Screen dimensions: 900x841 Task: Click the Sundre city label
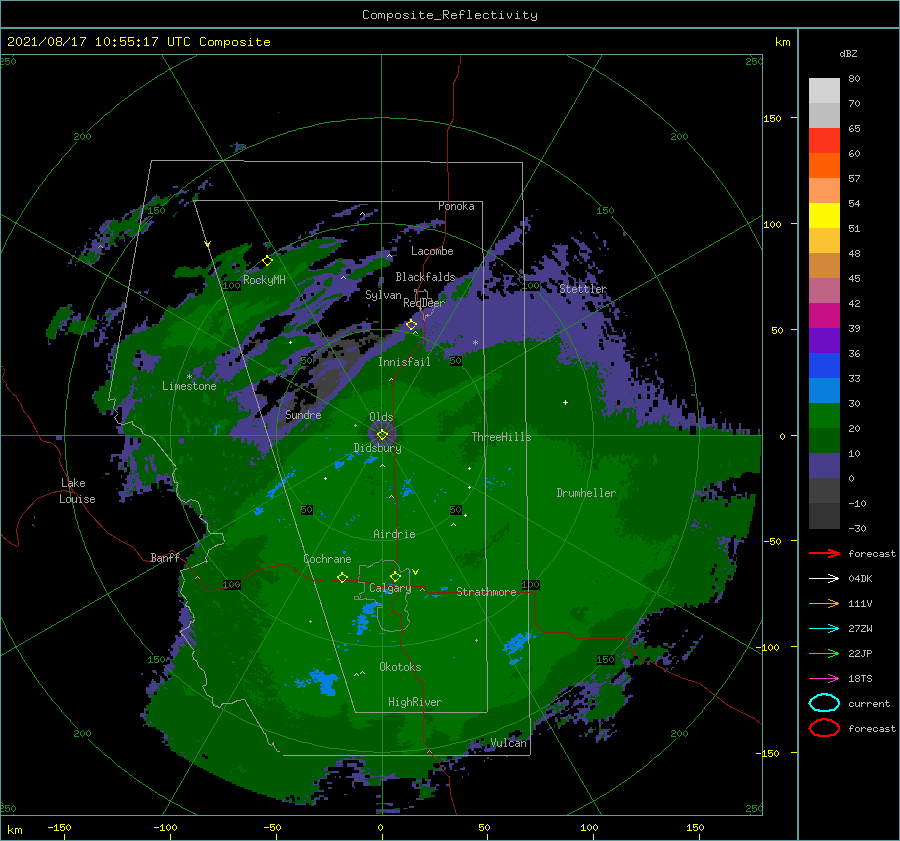303,415
